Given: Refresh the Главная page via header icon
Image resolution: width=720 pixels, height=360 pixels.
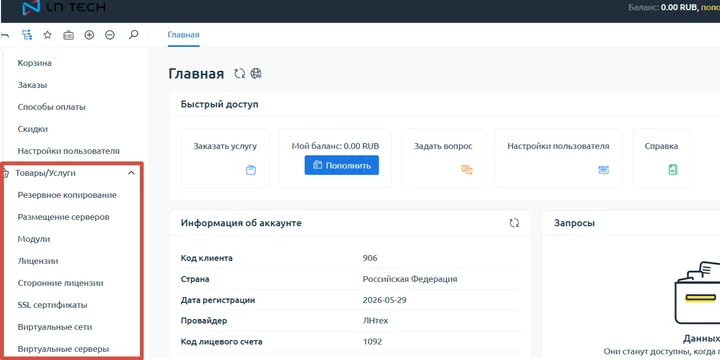Looking at the screenshot, I should [240, 73].
